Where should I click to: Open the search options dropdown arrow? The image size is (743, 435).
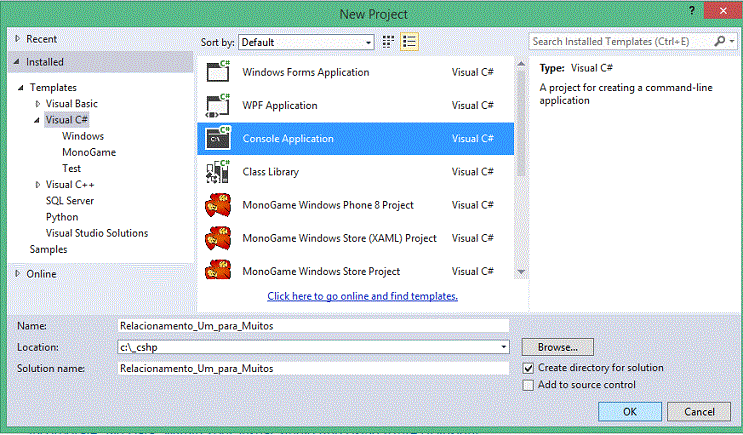[x=732, y=42]
